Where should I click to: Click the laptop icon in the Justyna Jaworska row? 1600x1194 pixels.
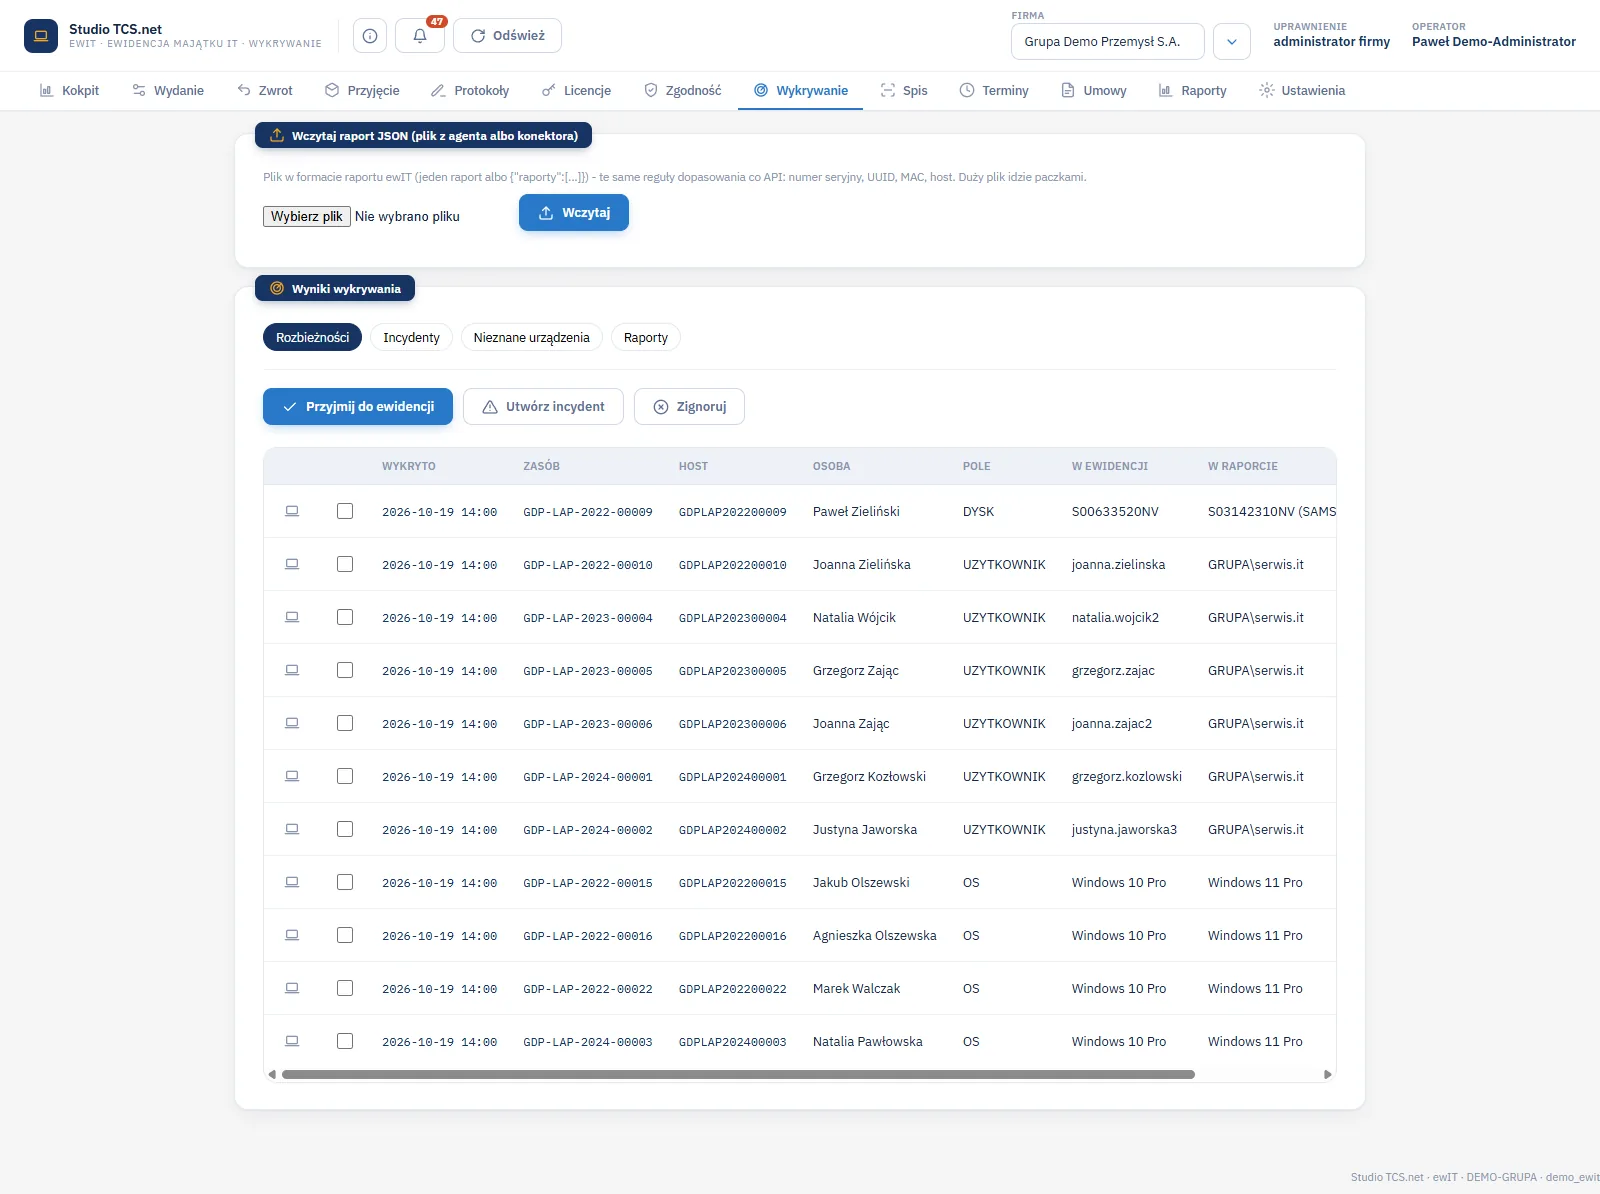[292, 829]
